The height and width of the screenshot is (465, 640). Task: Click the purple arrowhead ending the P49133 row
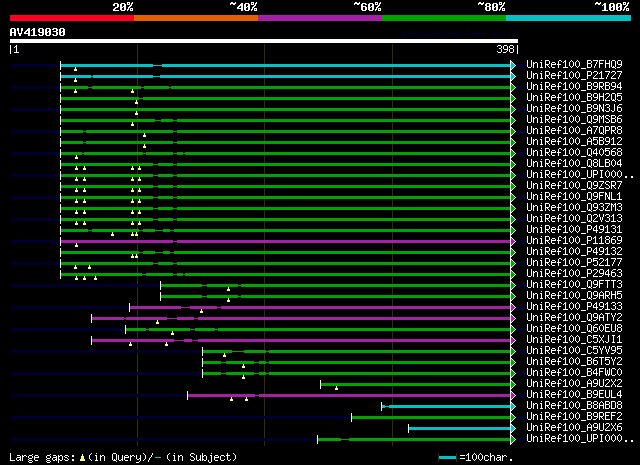point(513,308)
